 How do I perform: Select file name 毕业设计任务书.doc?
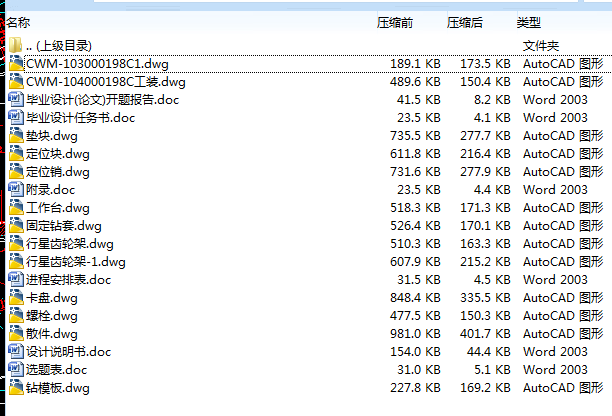click(80, 117)
